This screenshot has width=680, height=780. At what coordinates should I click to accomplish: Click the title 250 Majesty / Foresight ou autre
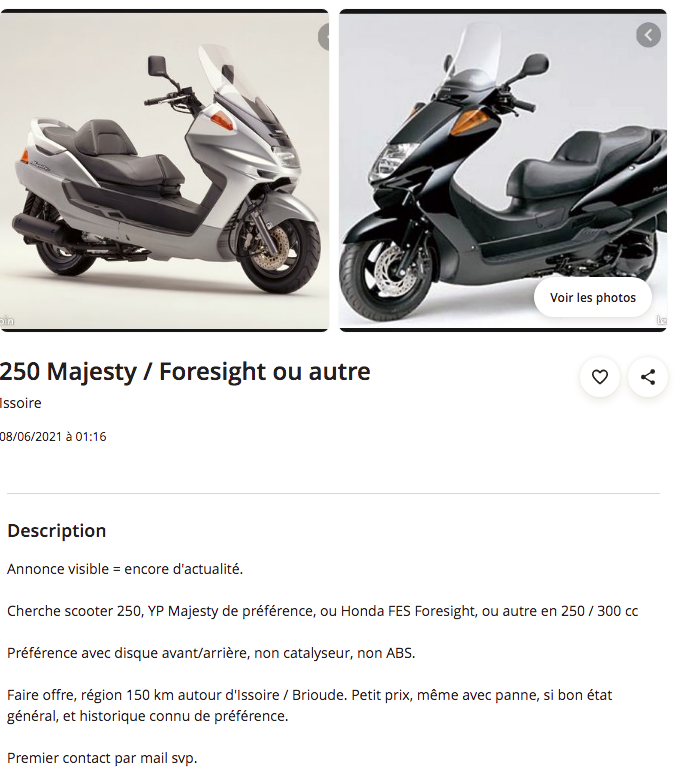coord(185,372)
